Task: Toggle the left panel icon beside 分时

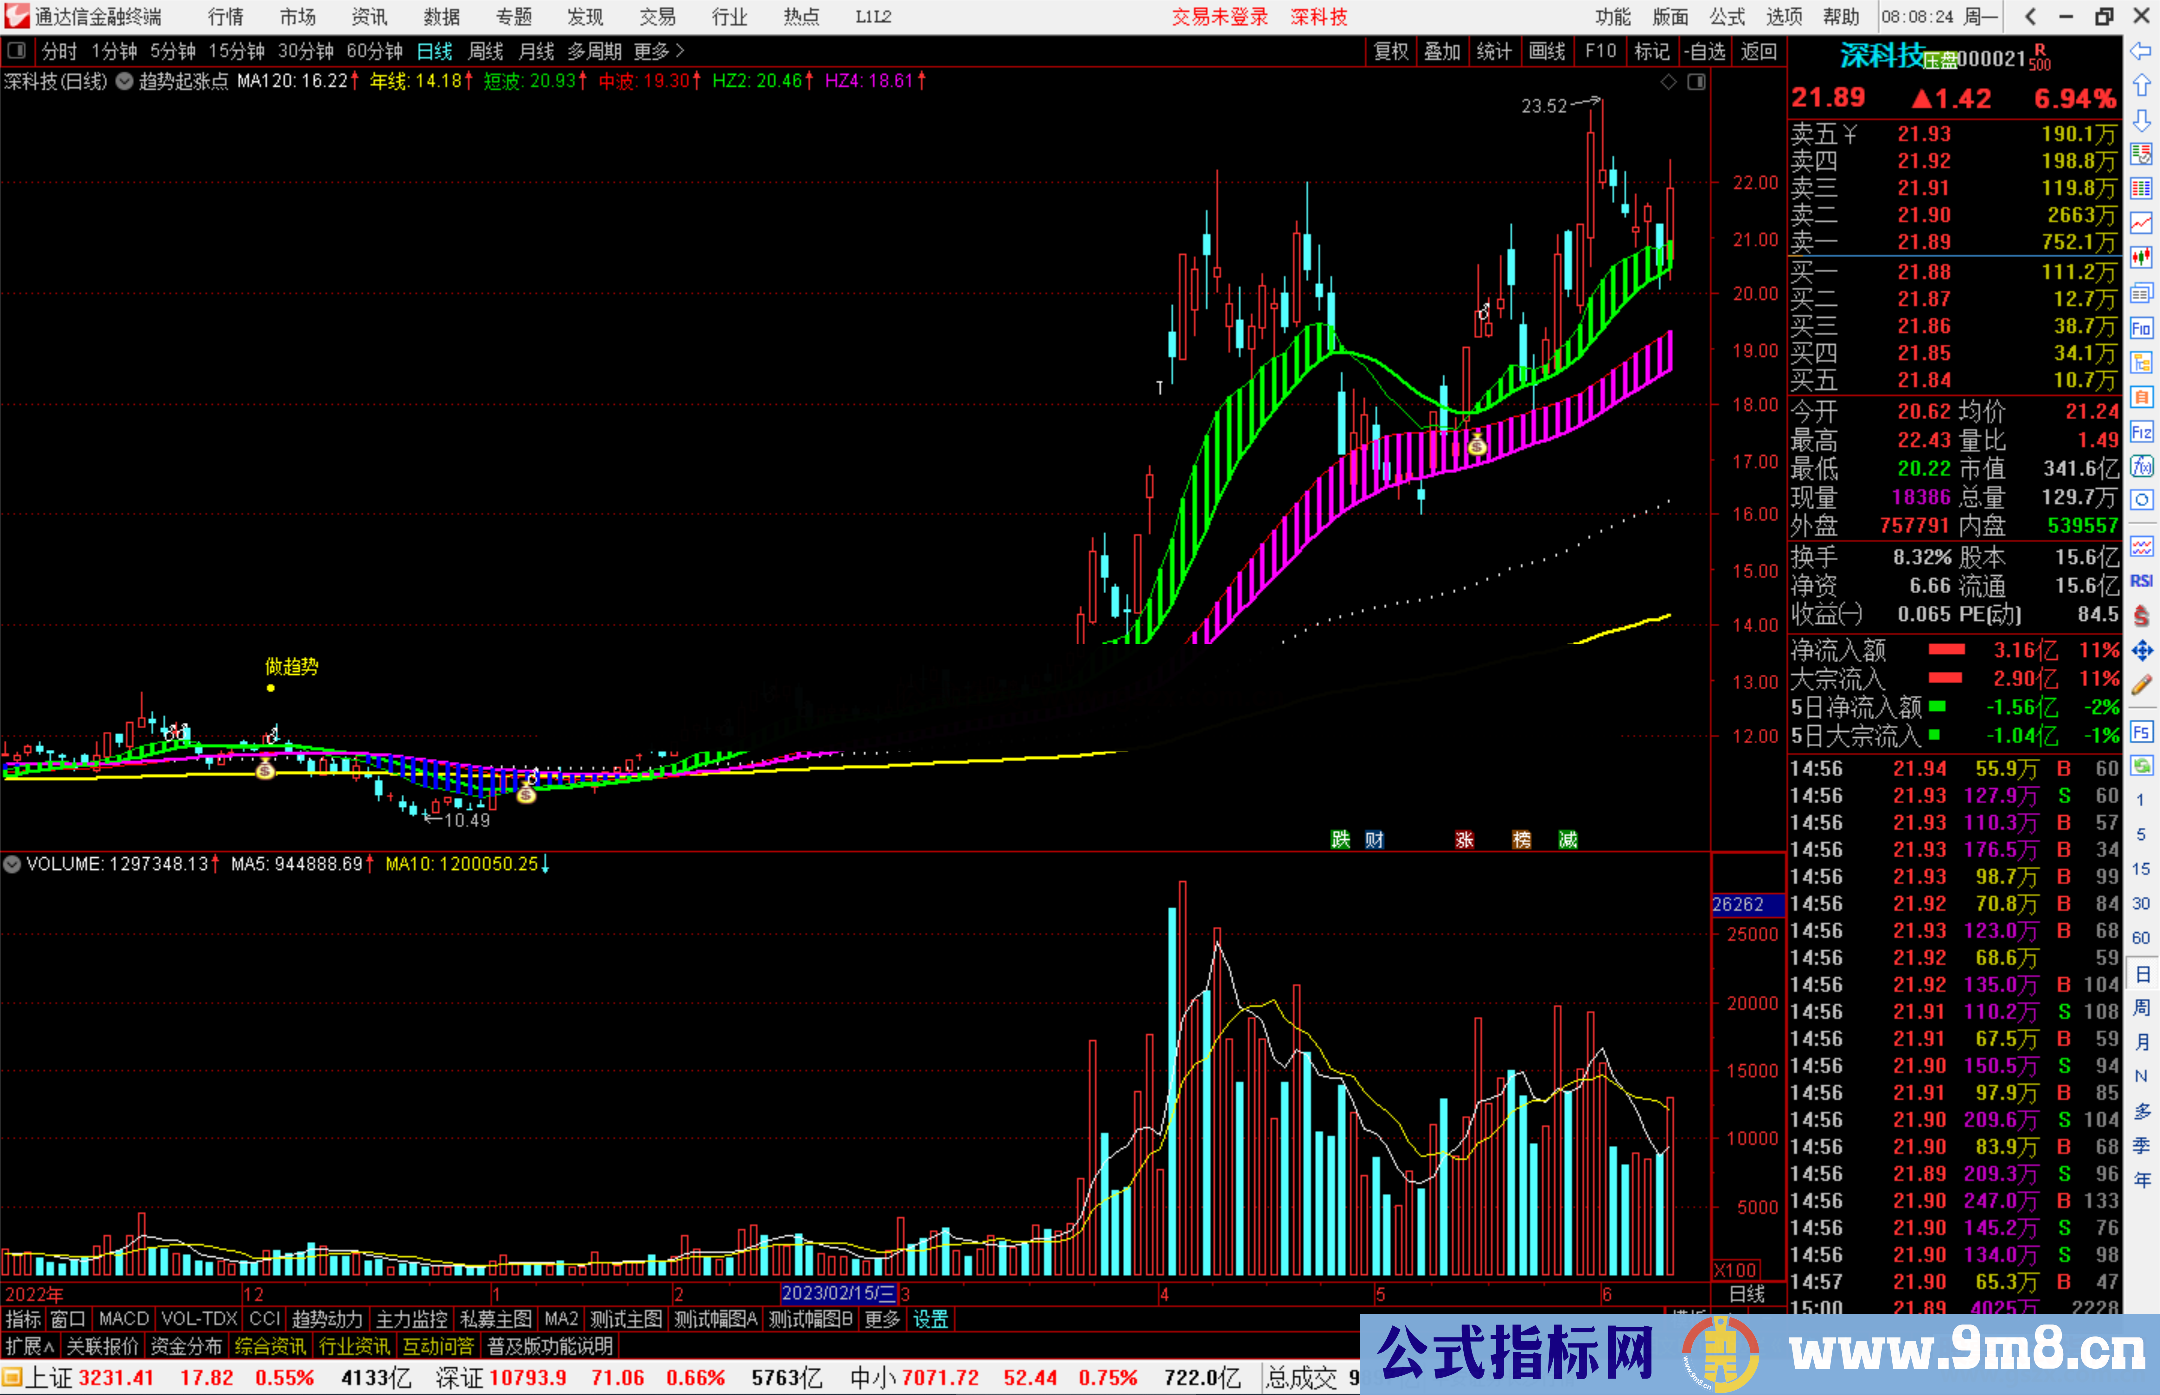Action: [17, 51]
